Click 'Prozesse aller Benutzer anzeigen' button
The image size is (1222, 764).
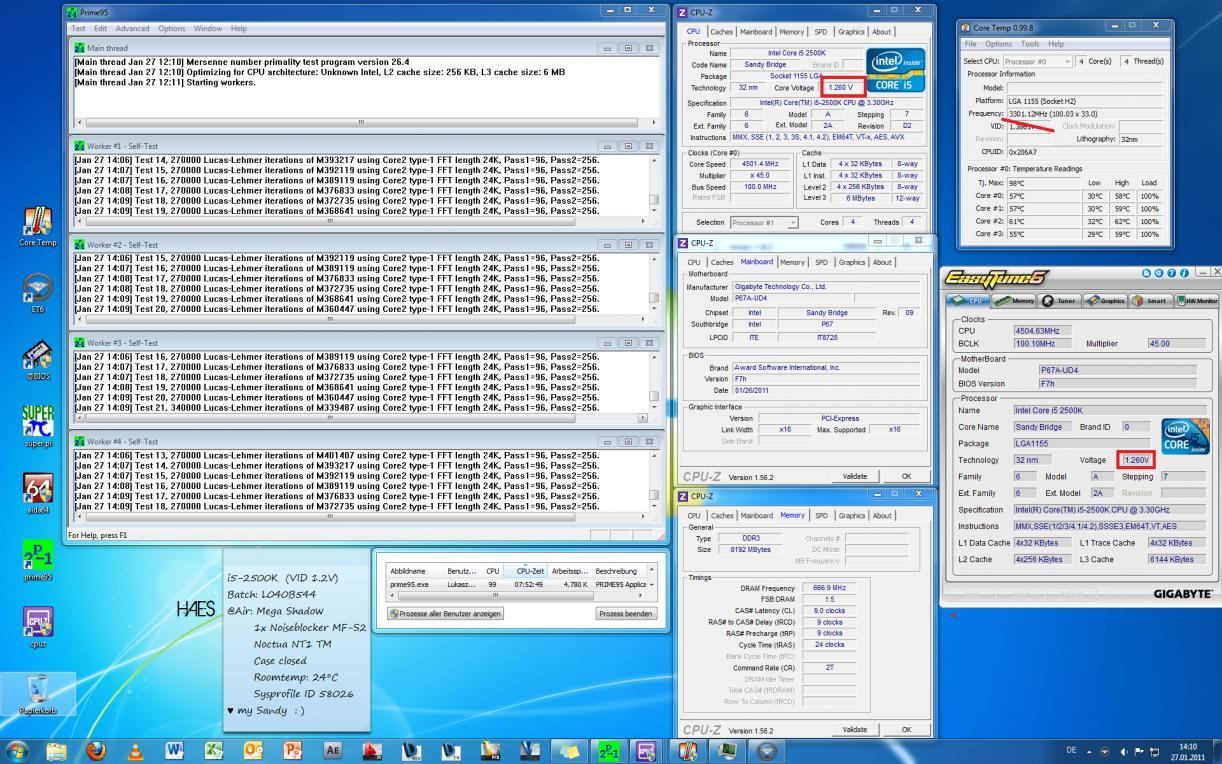coord(445,614)
